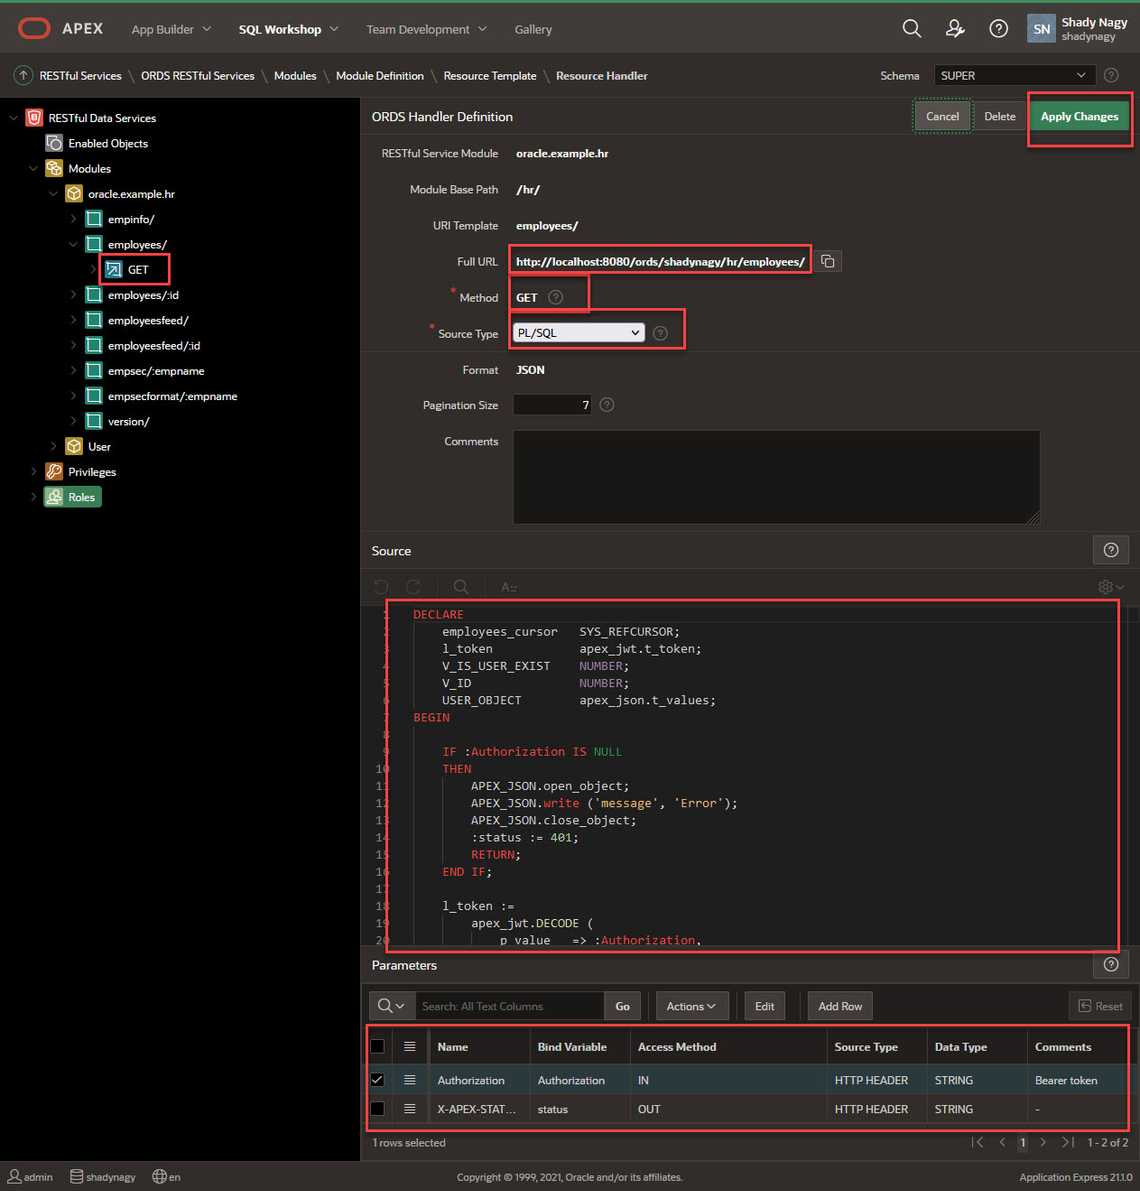The height and width of the screenshot is (1191, 1140).
Task: Click the Pagination Size input field
Action: (x=553, y=405)
